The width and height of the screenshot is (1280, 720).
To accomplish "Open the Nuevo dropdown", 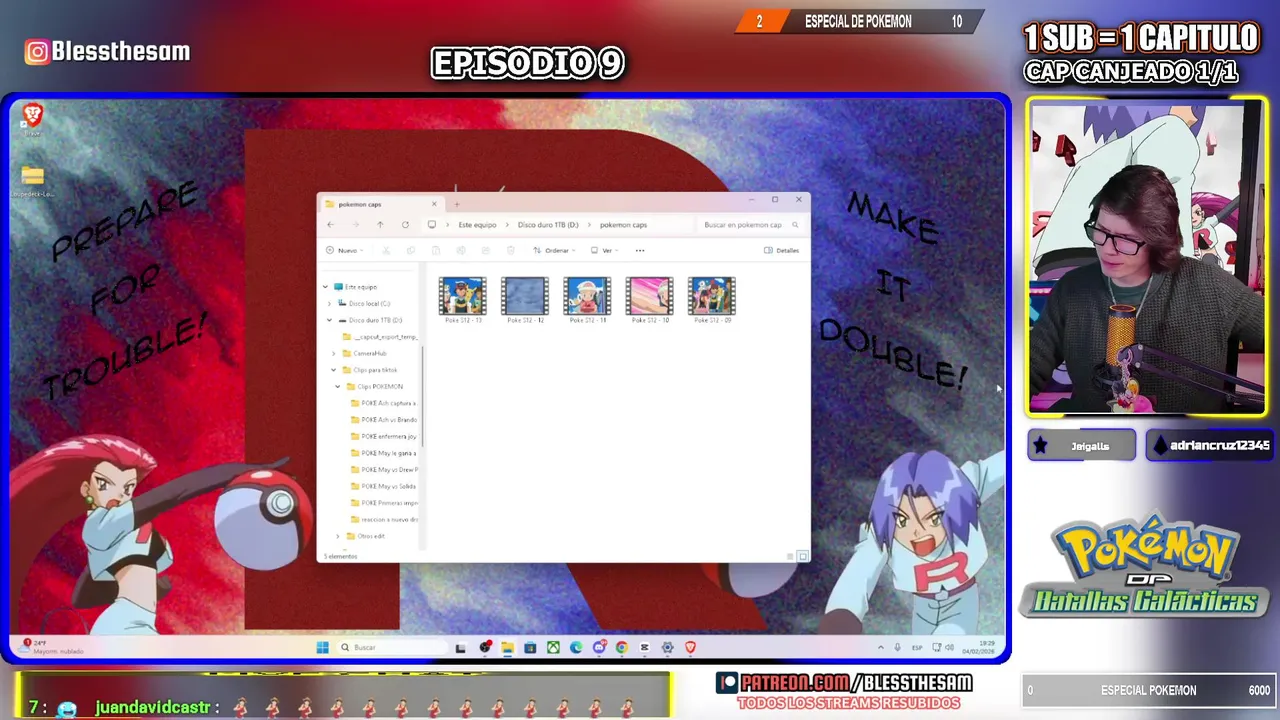I will point(345,250).
